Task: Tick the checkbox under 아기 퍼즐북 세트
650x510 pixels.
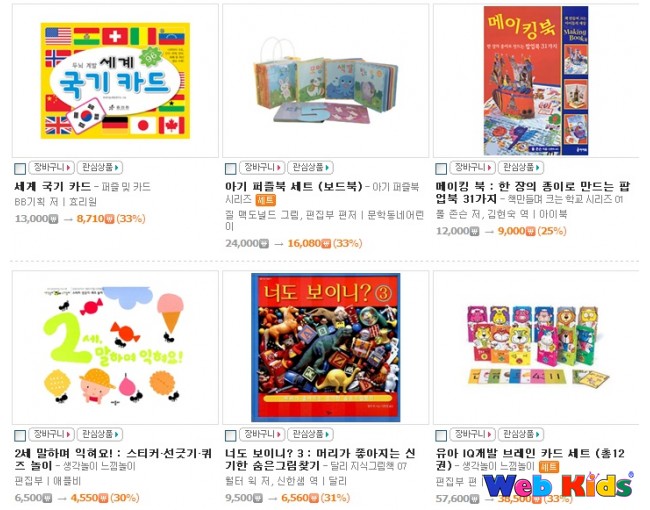Action: pos(230,169)
